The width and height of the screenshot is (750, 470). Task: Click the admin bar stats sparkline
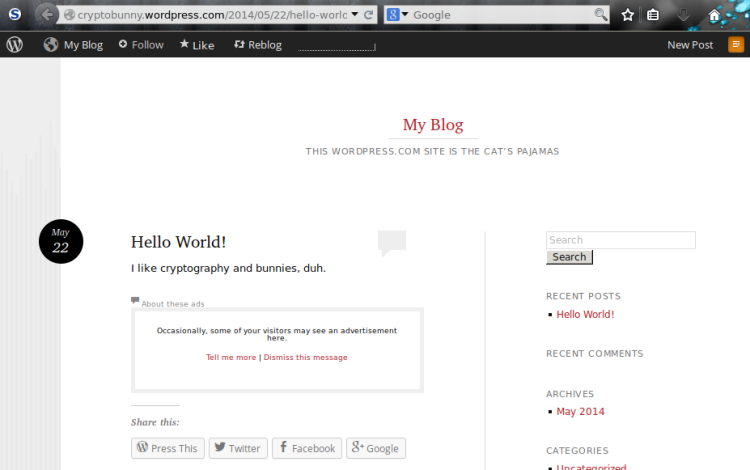(337, 46)
